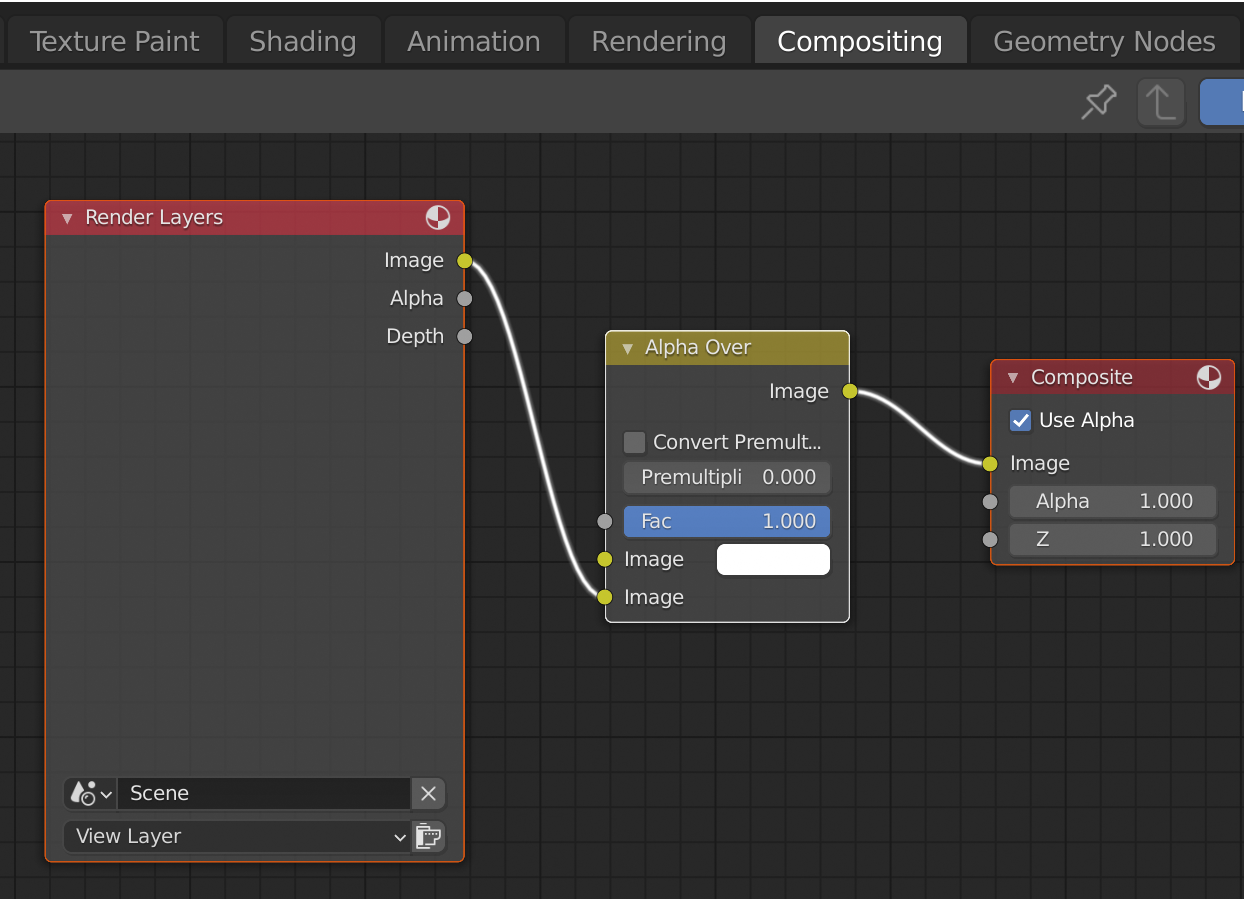1244x899 pixels.
Task: Switch to the Geometry Nodes tab
Action: click(1103, 40)
